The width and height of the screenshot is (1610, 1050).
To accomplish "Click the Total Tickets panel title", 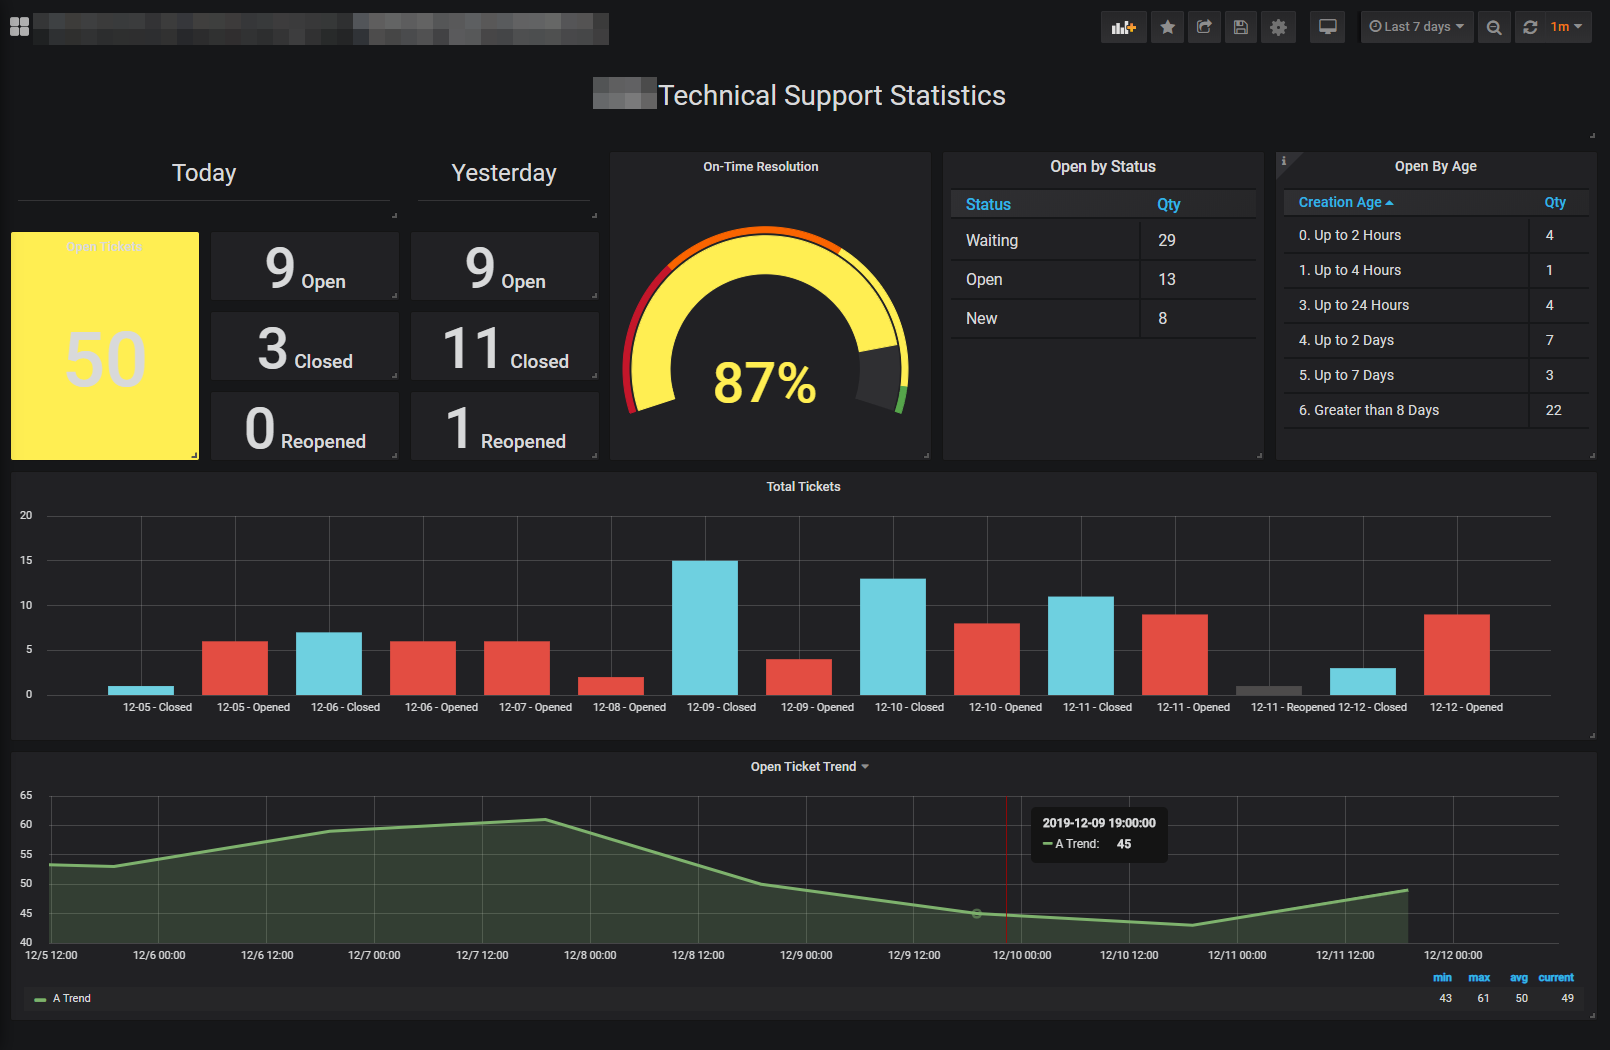I will 803,487.
